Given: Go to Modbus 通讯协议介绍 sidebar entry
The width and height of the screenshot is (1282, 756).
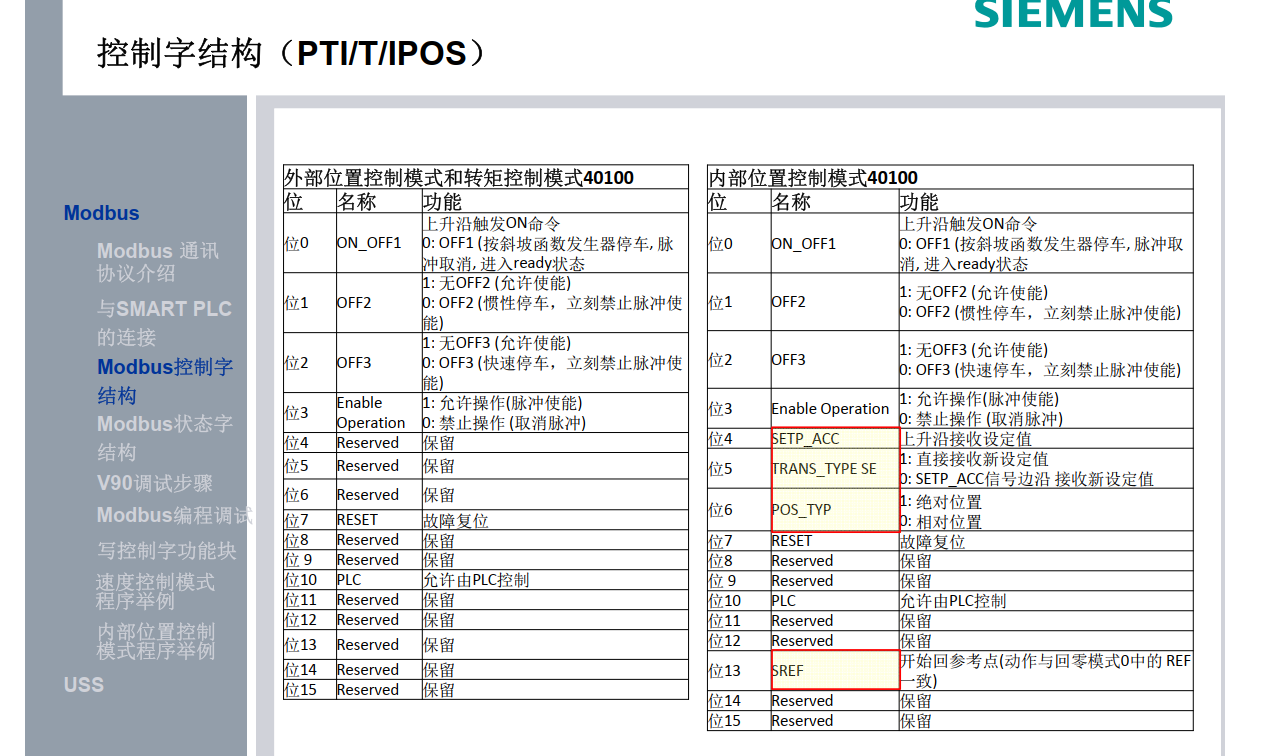Looking at the screenshot, I should pyautogui.click(x=157, y=262).
